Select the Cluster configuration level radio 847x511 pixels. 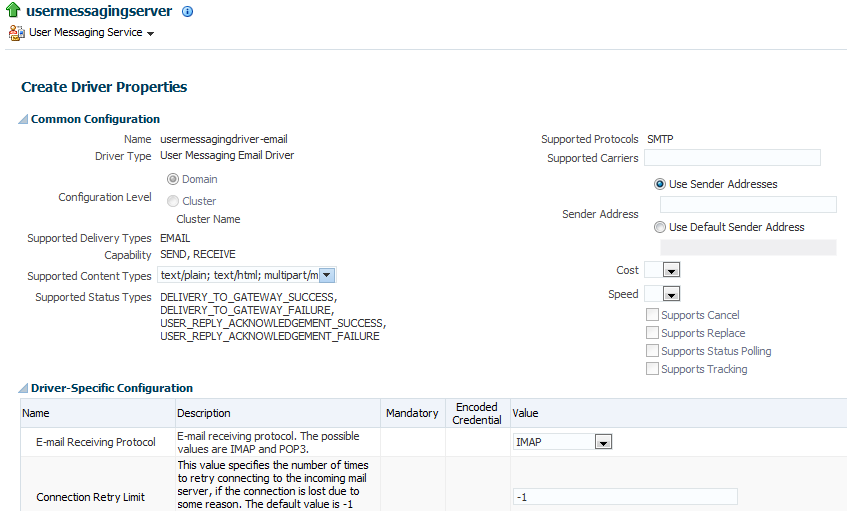point(173,201)
